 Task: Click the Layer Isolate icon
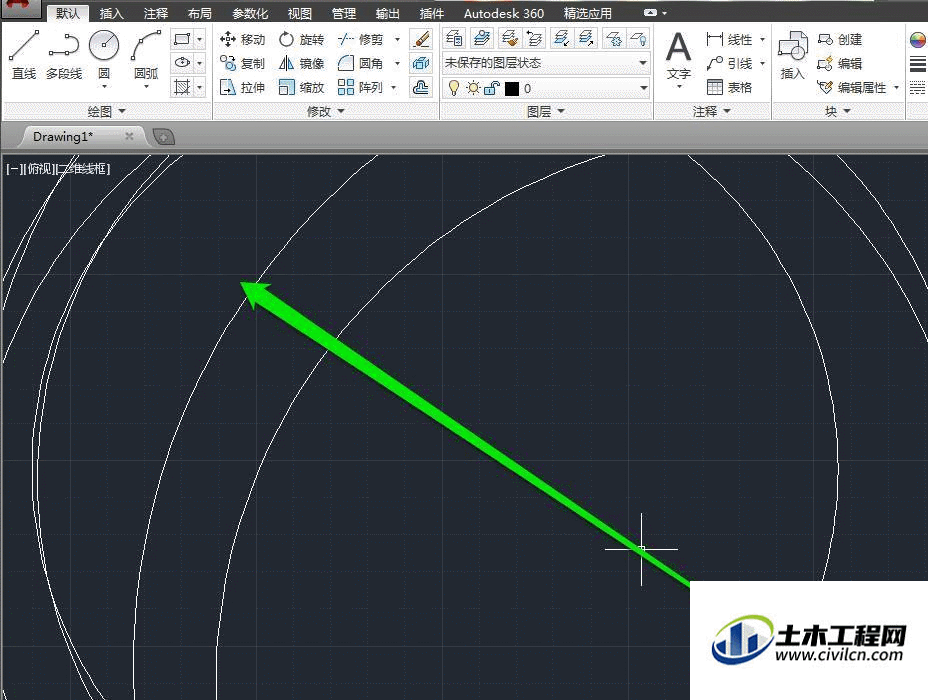click(561, 39)
